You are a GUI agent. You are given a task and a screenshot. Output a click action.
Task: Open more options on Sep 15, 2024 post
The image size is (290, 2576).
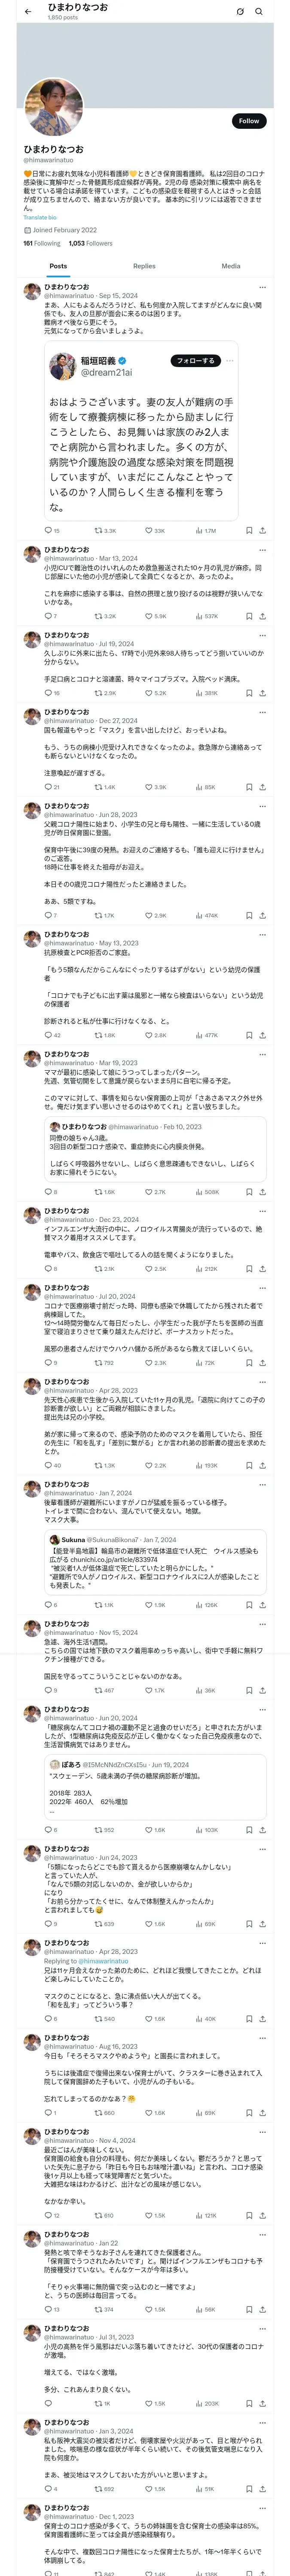tap(263, 286)
